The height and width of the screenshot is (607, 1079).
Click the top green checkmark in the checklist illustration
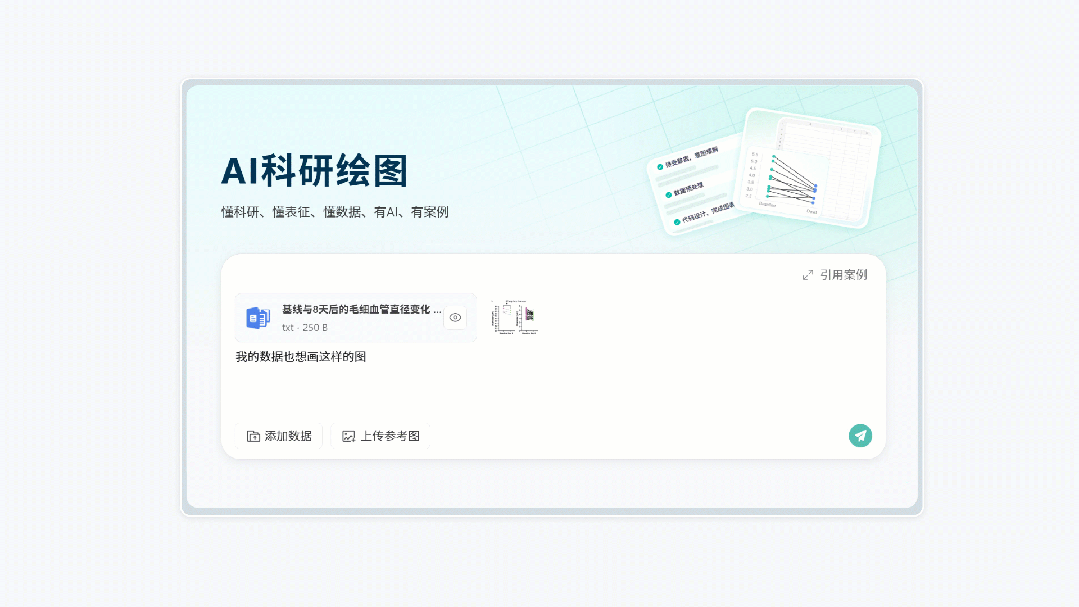(x=659, y=166)
